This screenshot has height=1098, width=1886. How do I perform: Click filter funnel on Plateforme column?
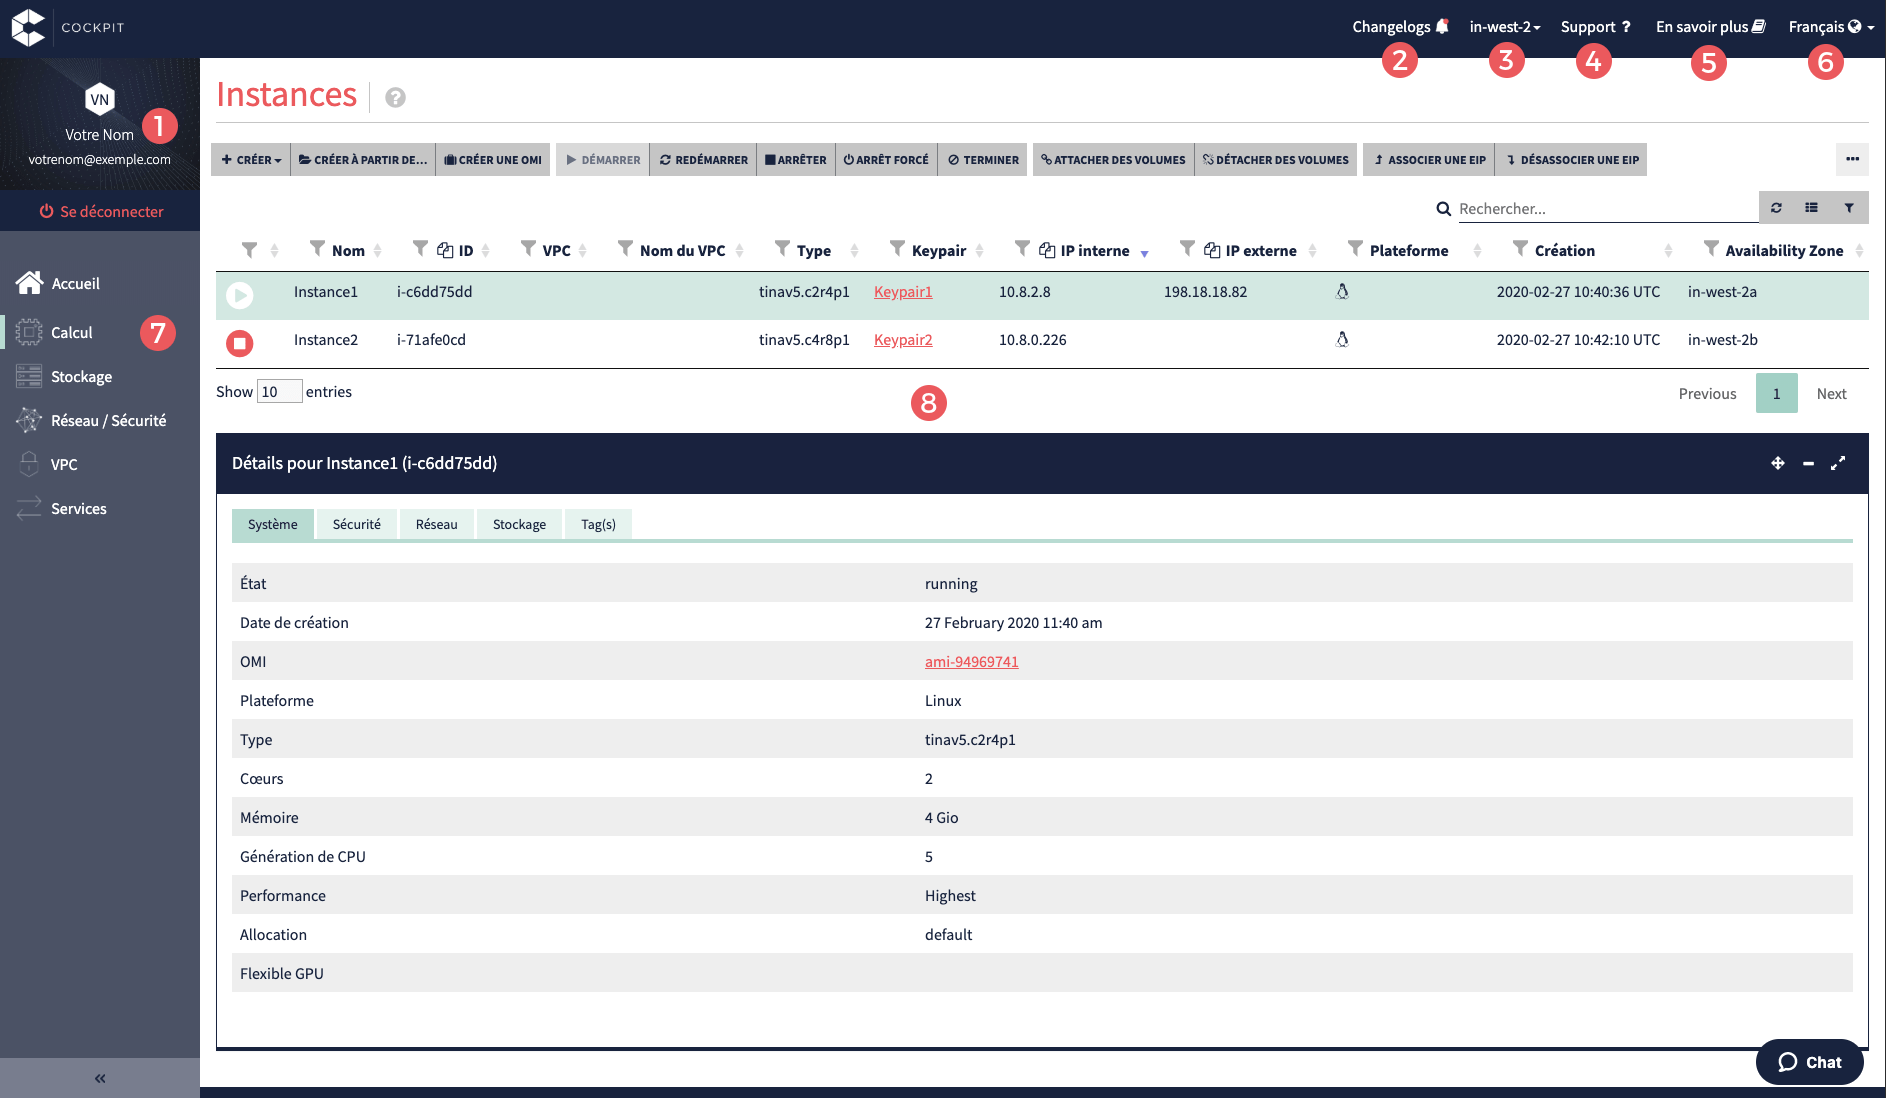click(x=1355, y=248)
